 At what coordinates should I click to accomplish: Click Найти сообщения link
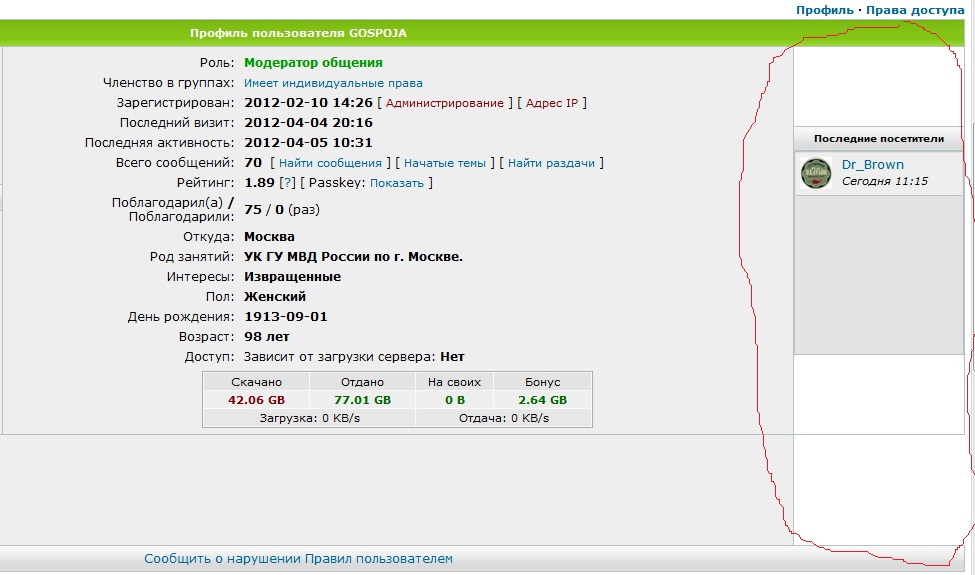pos(330,163)
